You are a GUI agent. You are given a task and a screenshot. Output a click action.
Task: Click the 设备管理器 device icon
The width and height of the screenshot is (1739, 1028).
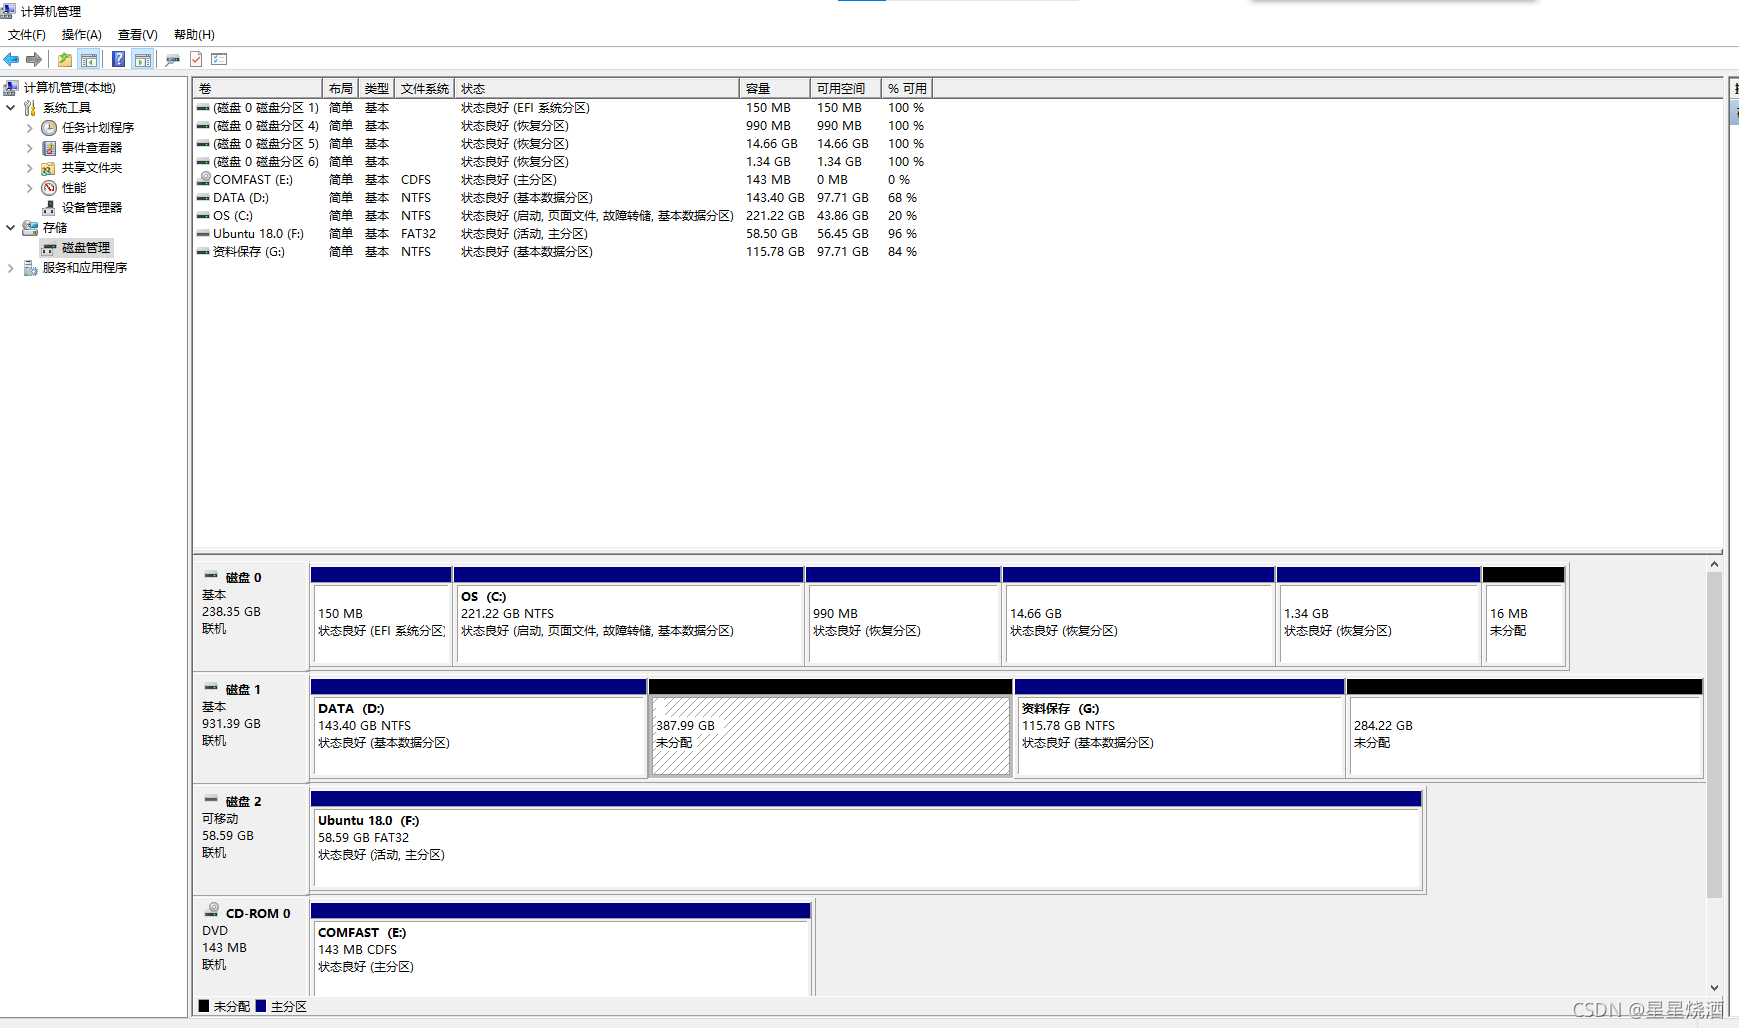[x=49, y=208]
